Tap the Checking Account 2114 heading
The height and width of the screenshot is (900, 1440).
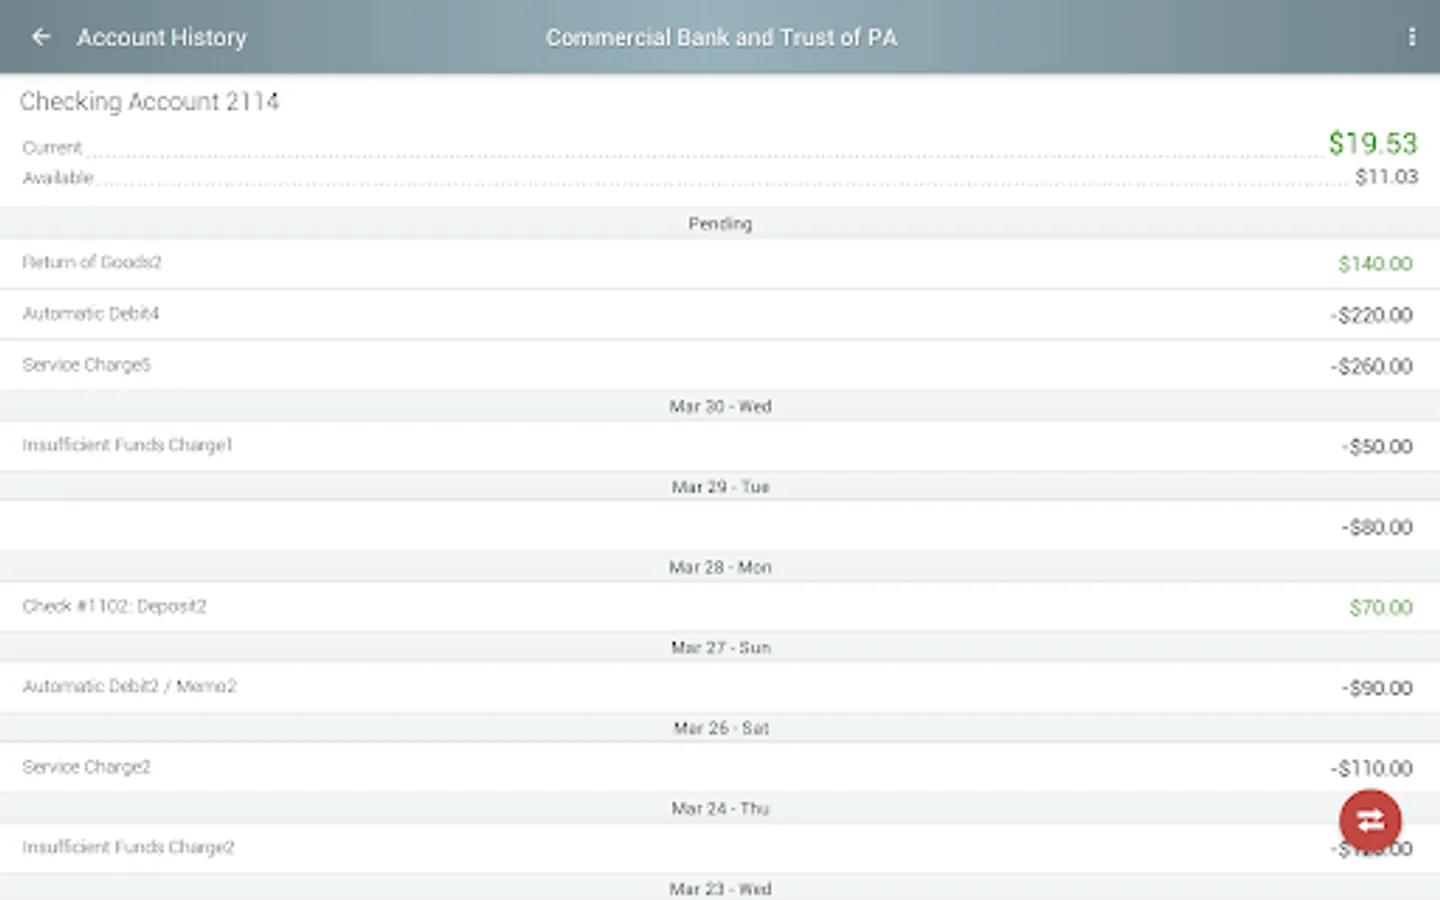(149, 101)
